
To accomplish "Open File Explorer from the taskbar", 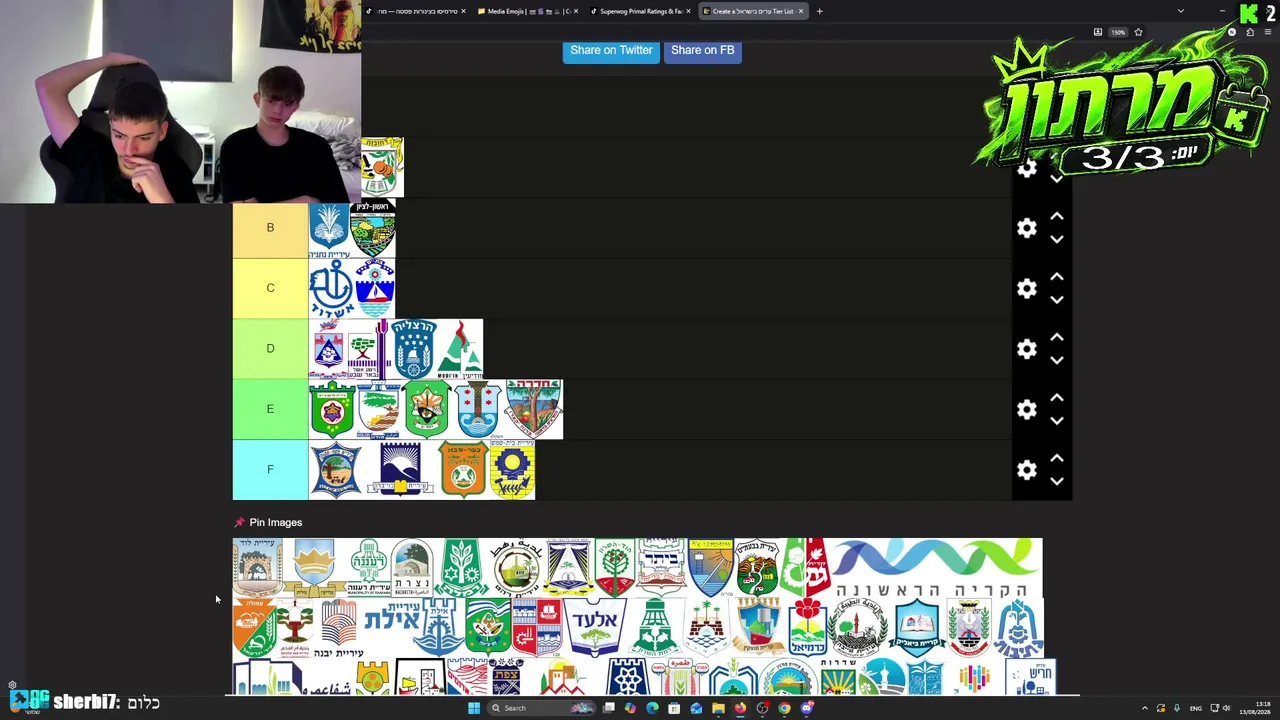I will pos(718,708).
